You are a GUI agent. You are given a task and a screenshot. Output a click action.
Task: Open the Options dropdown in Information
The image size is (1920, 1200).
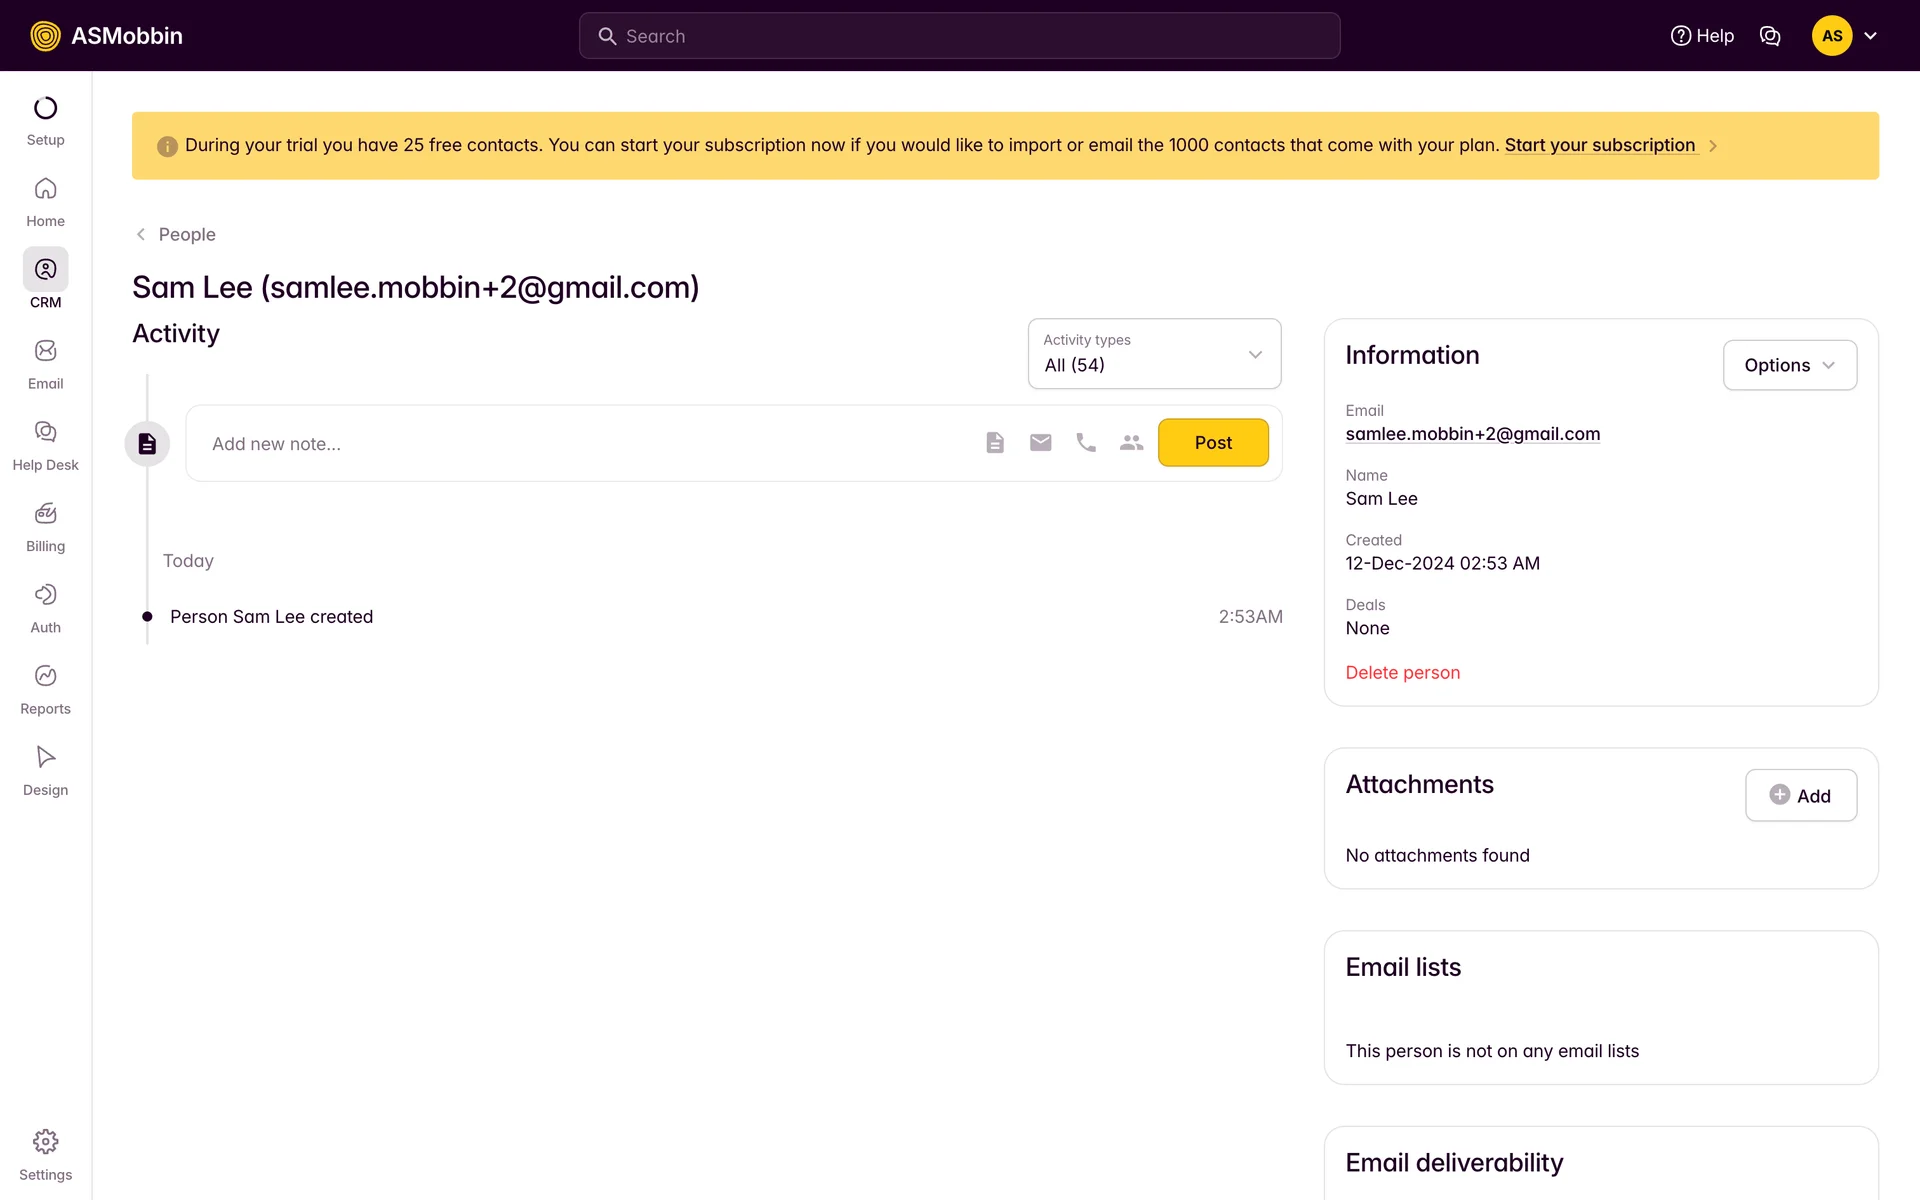(x=1789, y=365)
